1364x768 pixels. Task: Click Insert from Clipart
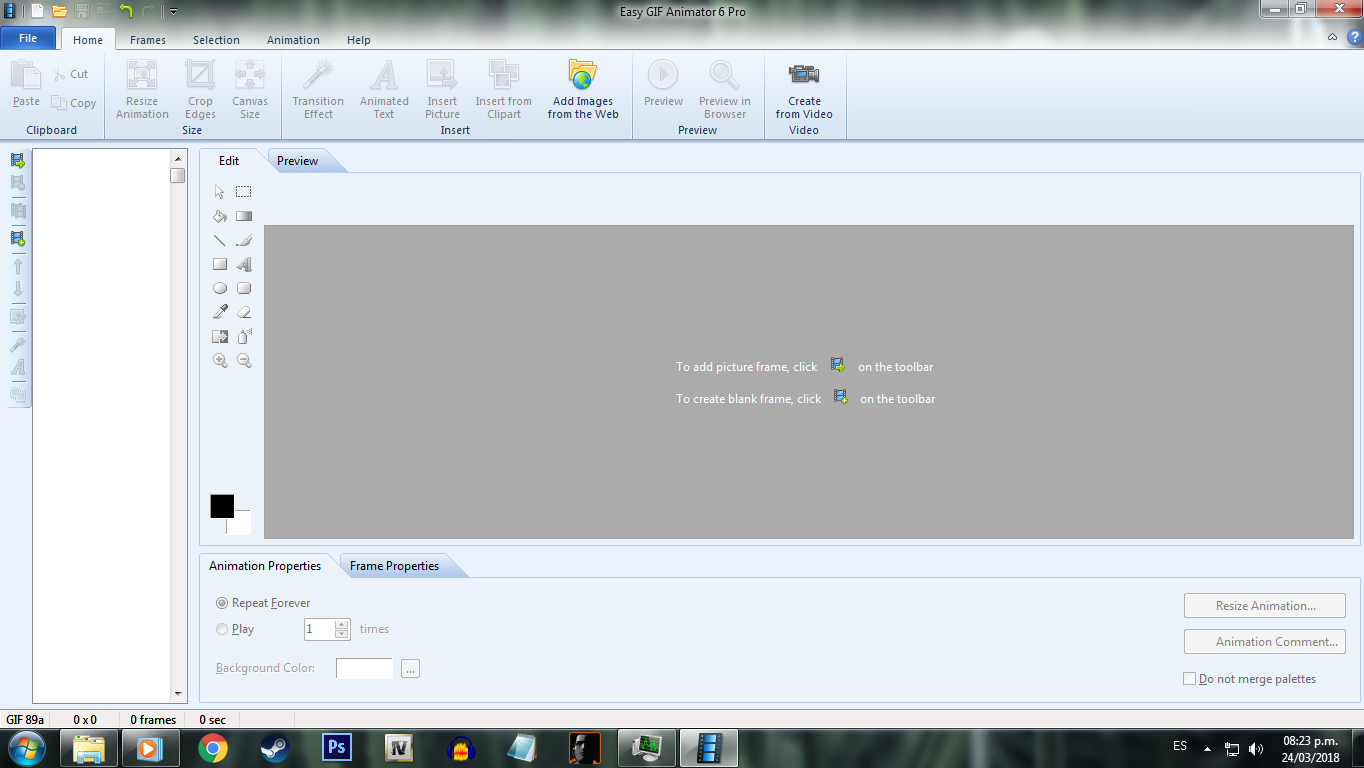(x=504, y=89)
